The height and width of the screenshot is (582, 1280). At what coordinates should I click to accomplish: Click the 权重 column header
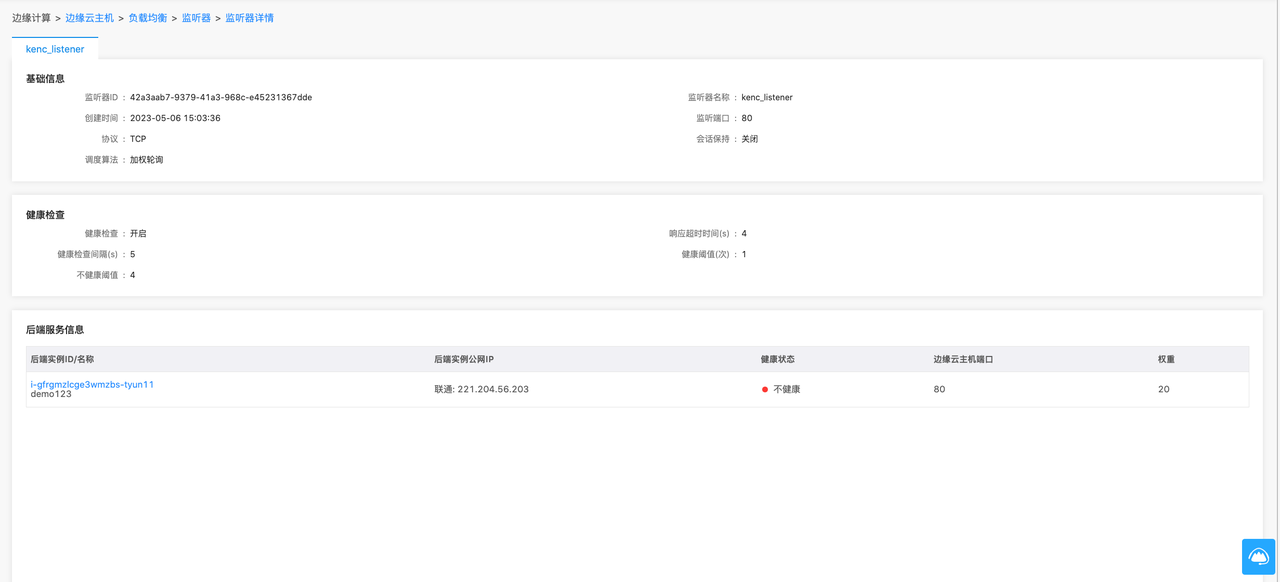pos(1166,359)
